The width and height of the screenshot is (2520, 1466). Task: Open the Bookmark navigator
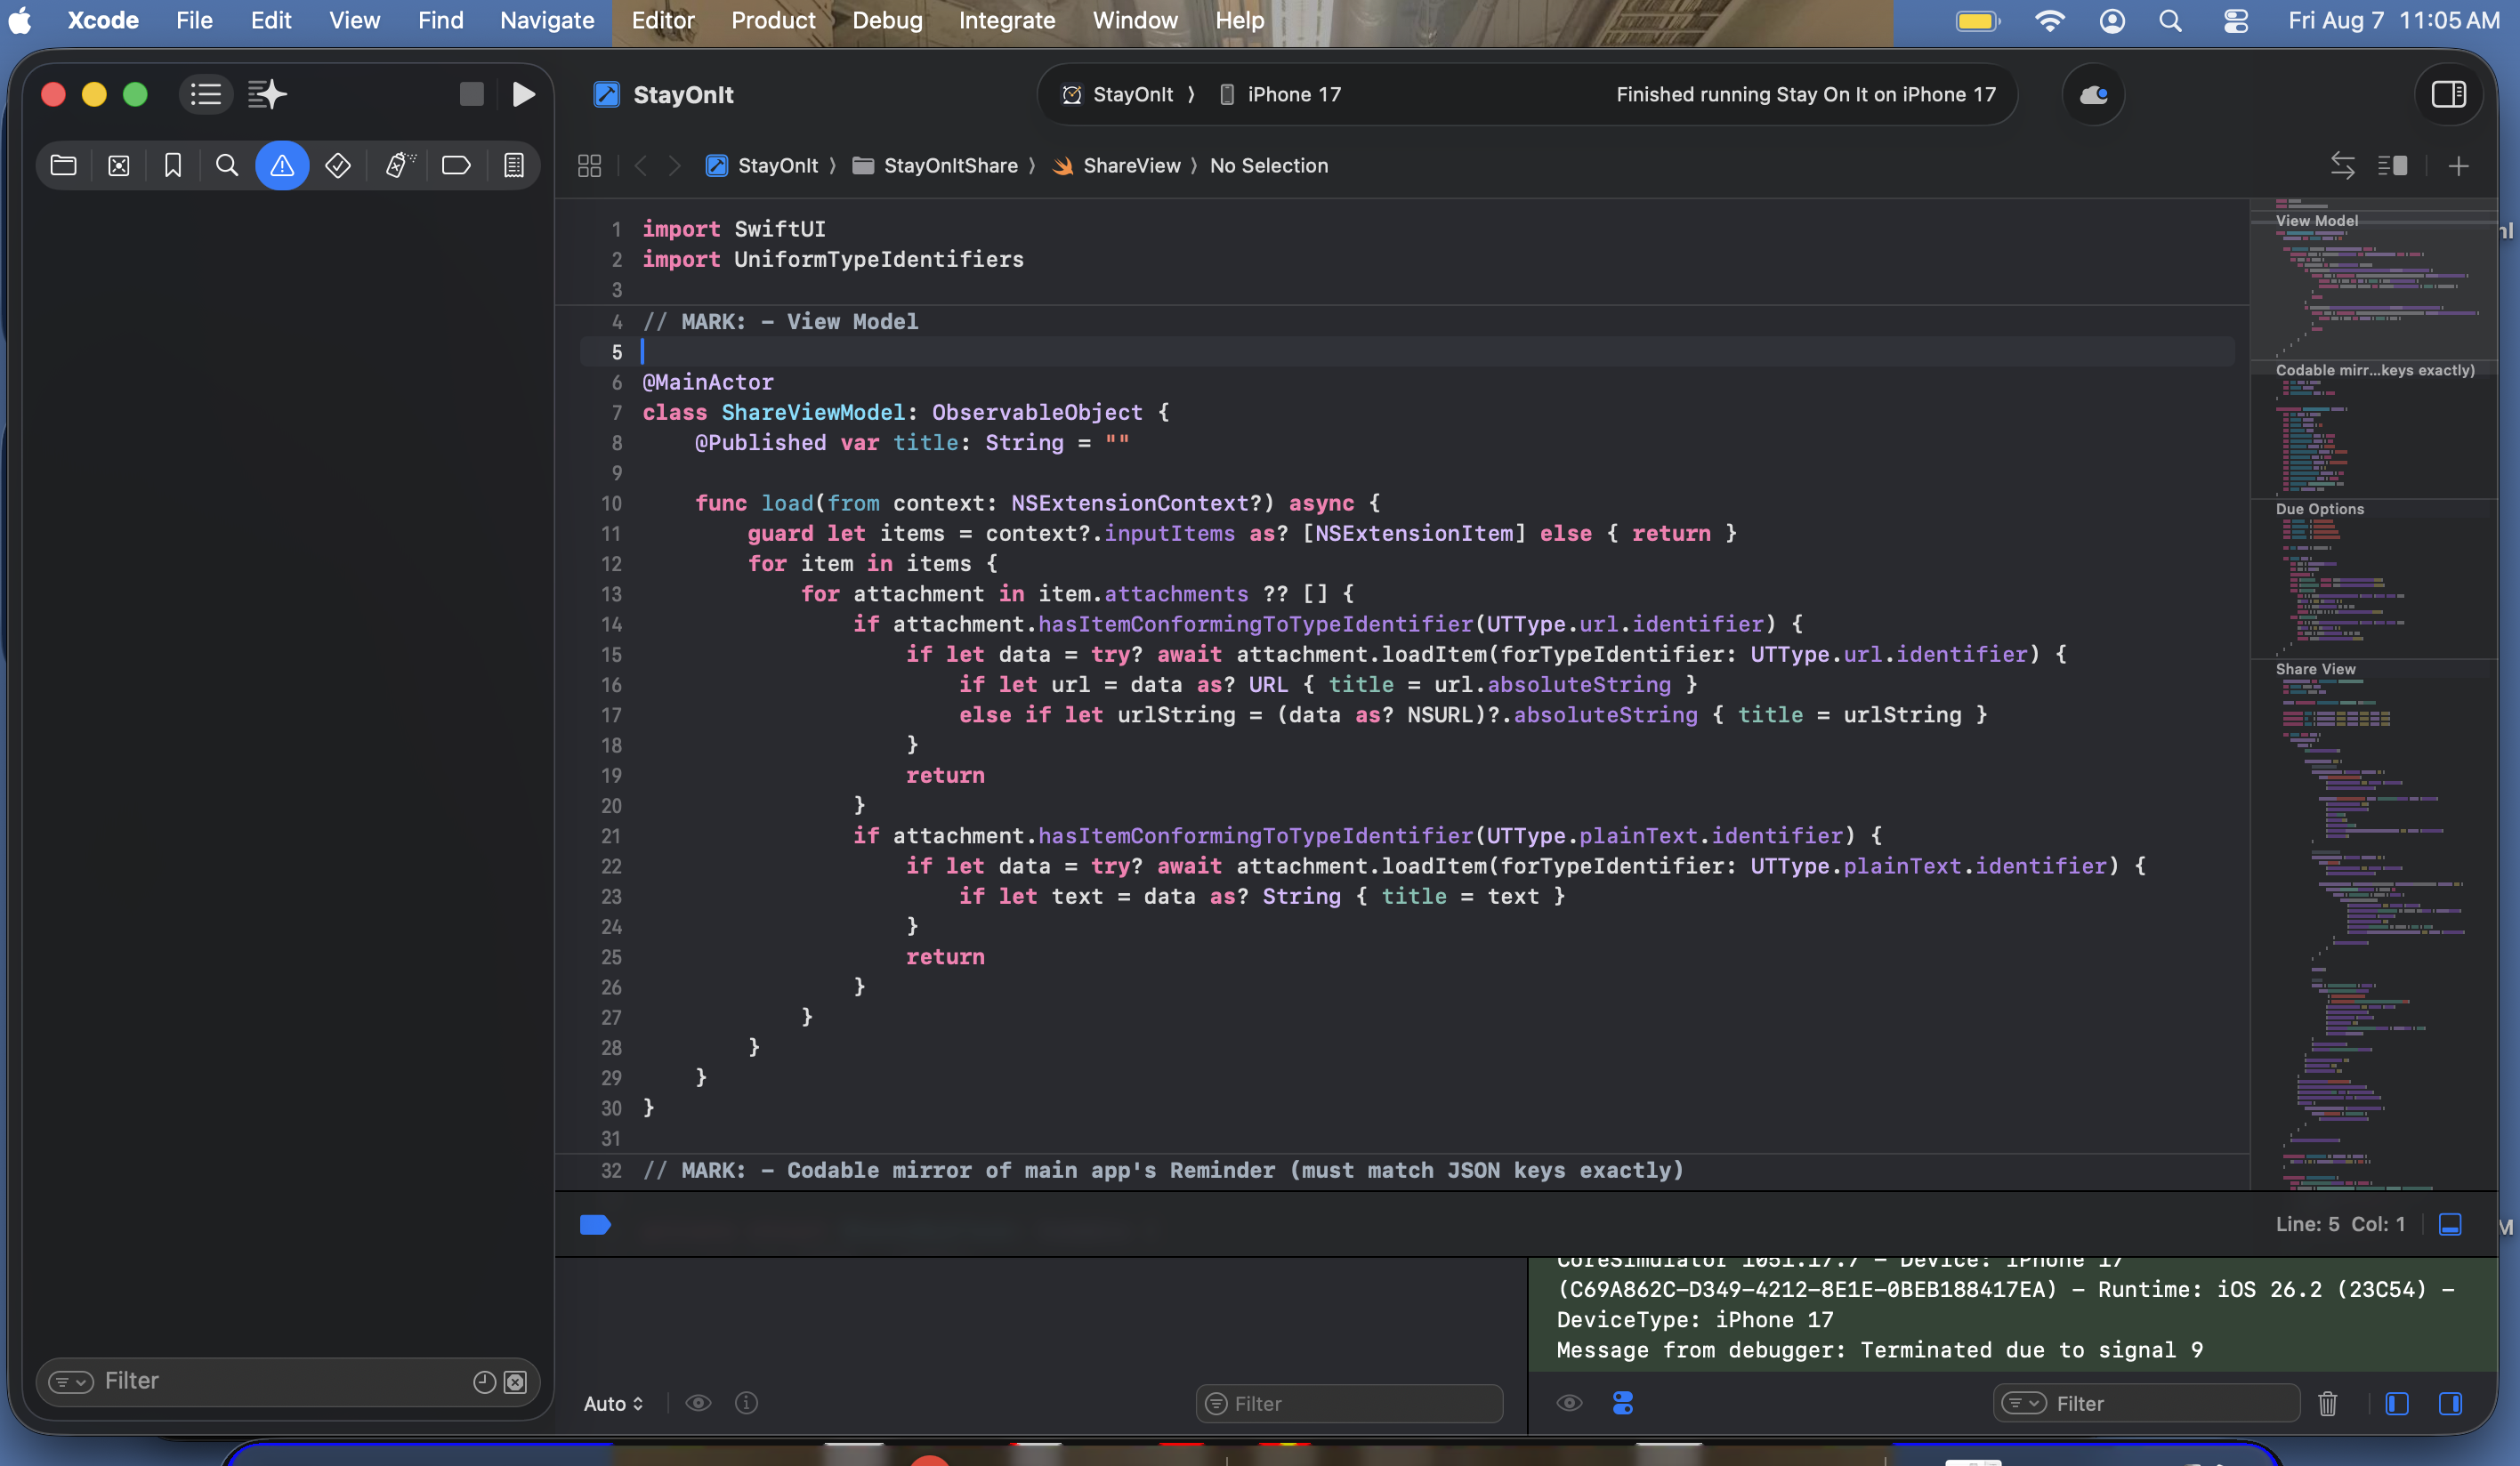[173, 165]
